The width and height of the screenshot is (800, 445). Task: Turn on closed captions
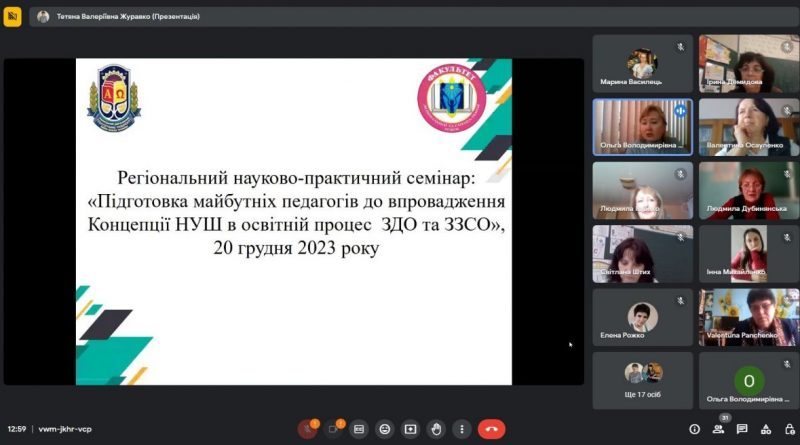point(359,429)
